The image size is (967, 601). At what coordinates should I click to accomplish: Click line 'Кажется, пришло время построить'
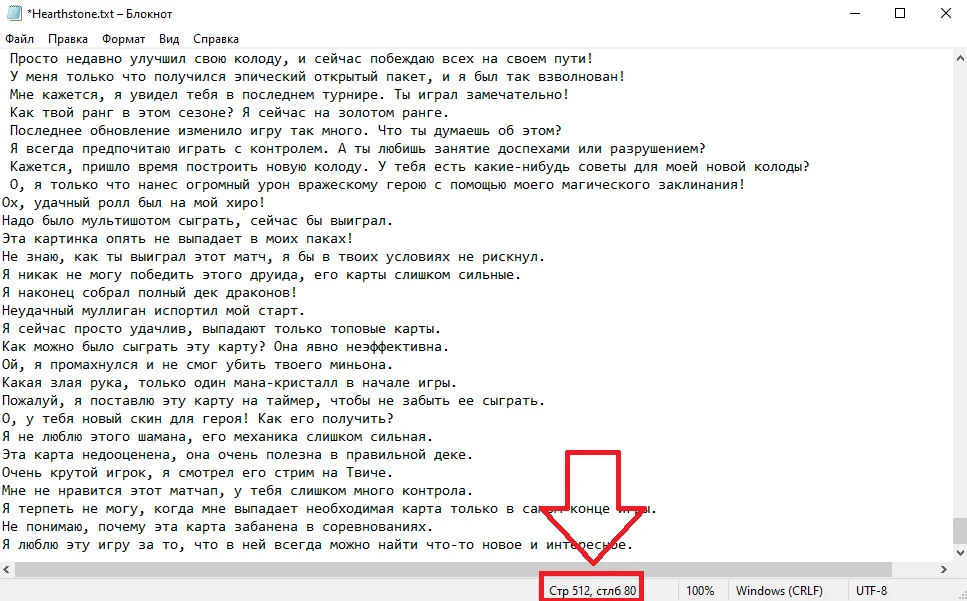tap(409, 167)
